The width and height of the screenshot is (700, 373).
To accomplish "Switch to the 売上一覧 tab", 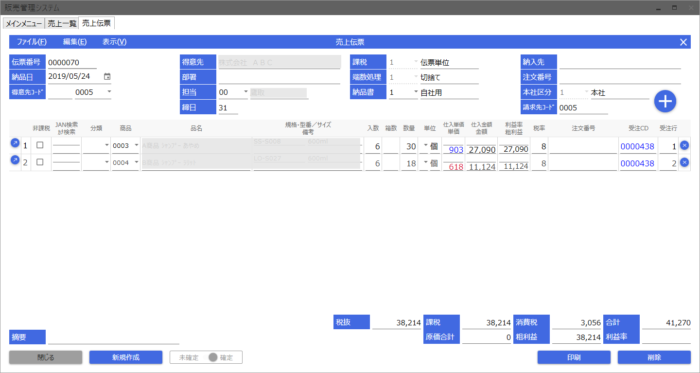I will [x=62, y=24].
